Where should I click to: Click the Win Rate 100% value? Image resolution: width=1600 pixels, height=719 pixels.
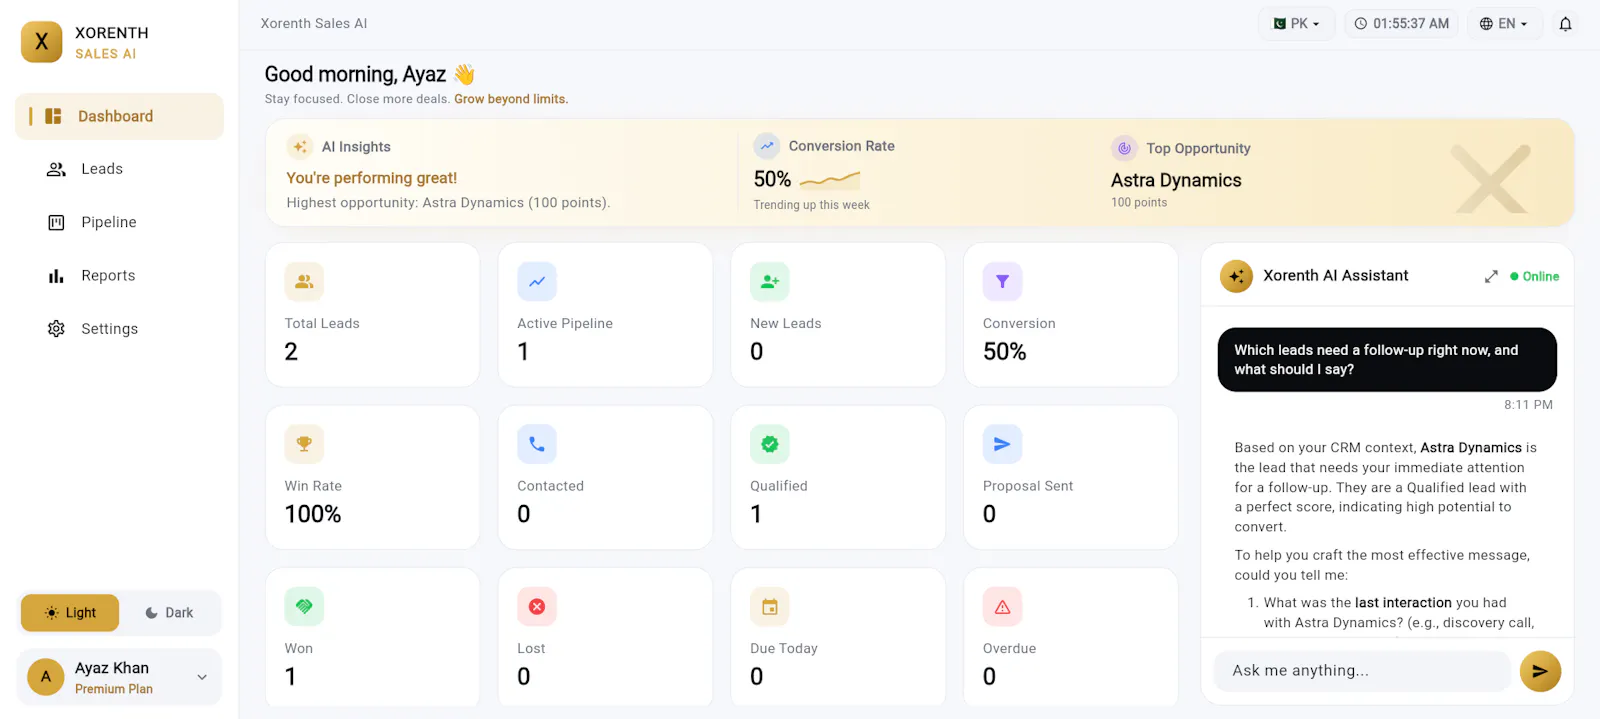click(x=313, y=515)
